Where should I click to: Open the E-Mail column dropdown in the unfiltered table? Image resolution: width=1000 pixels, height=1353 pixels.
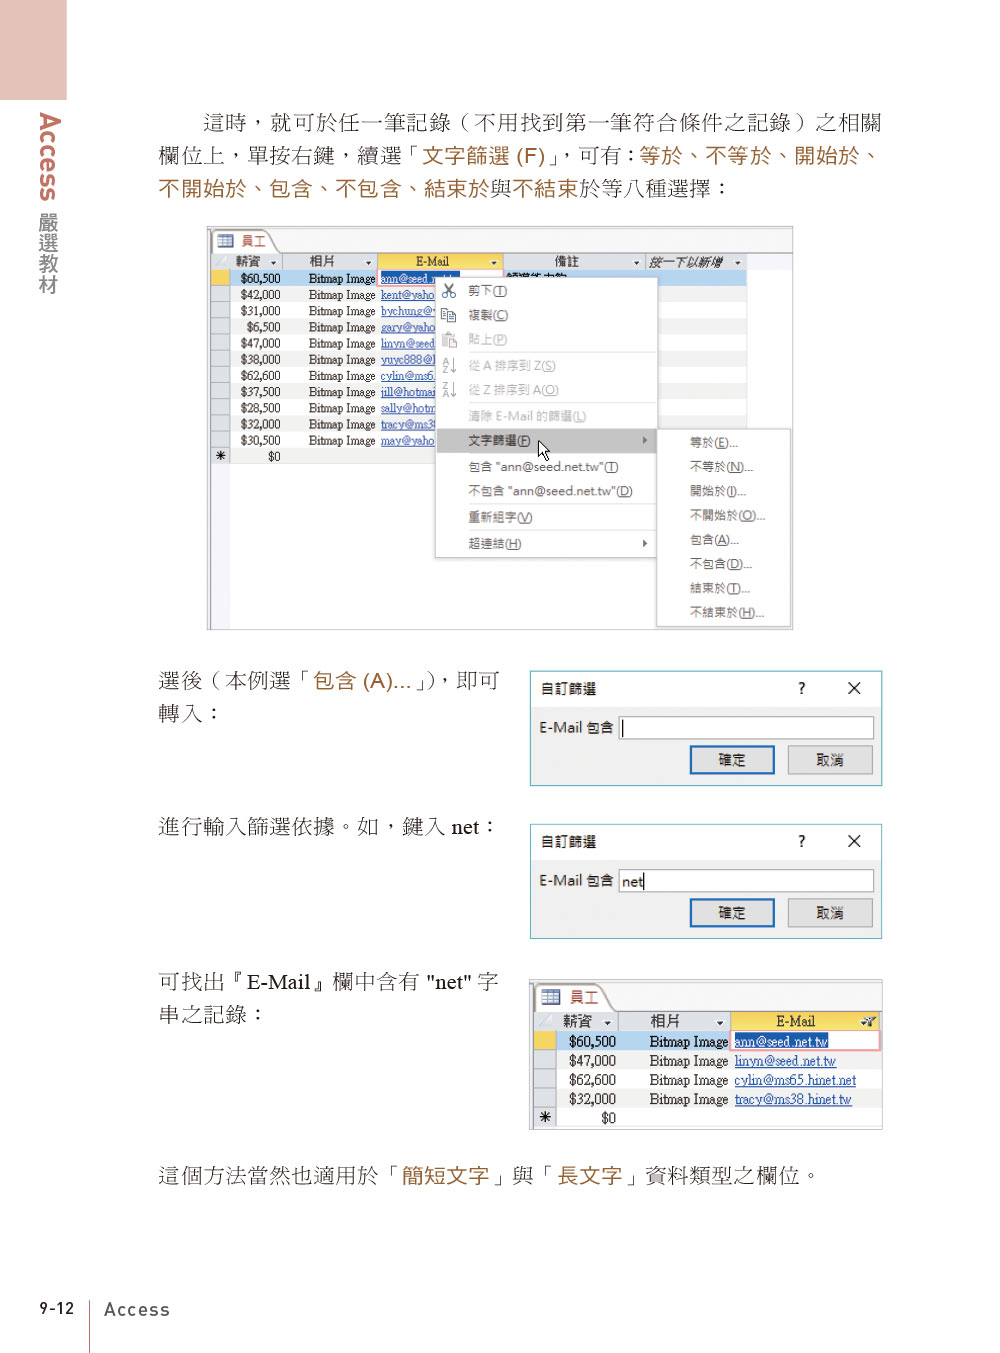494,263
